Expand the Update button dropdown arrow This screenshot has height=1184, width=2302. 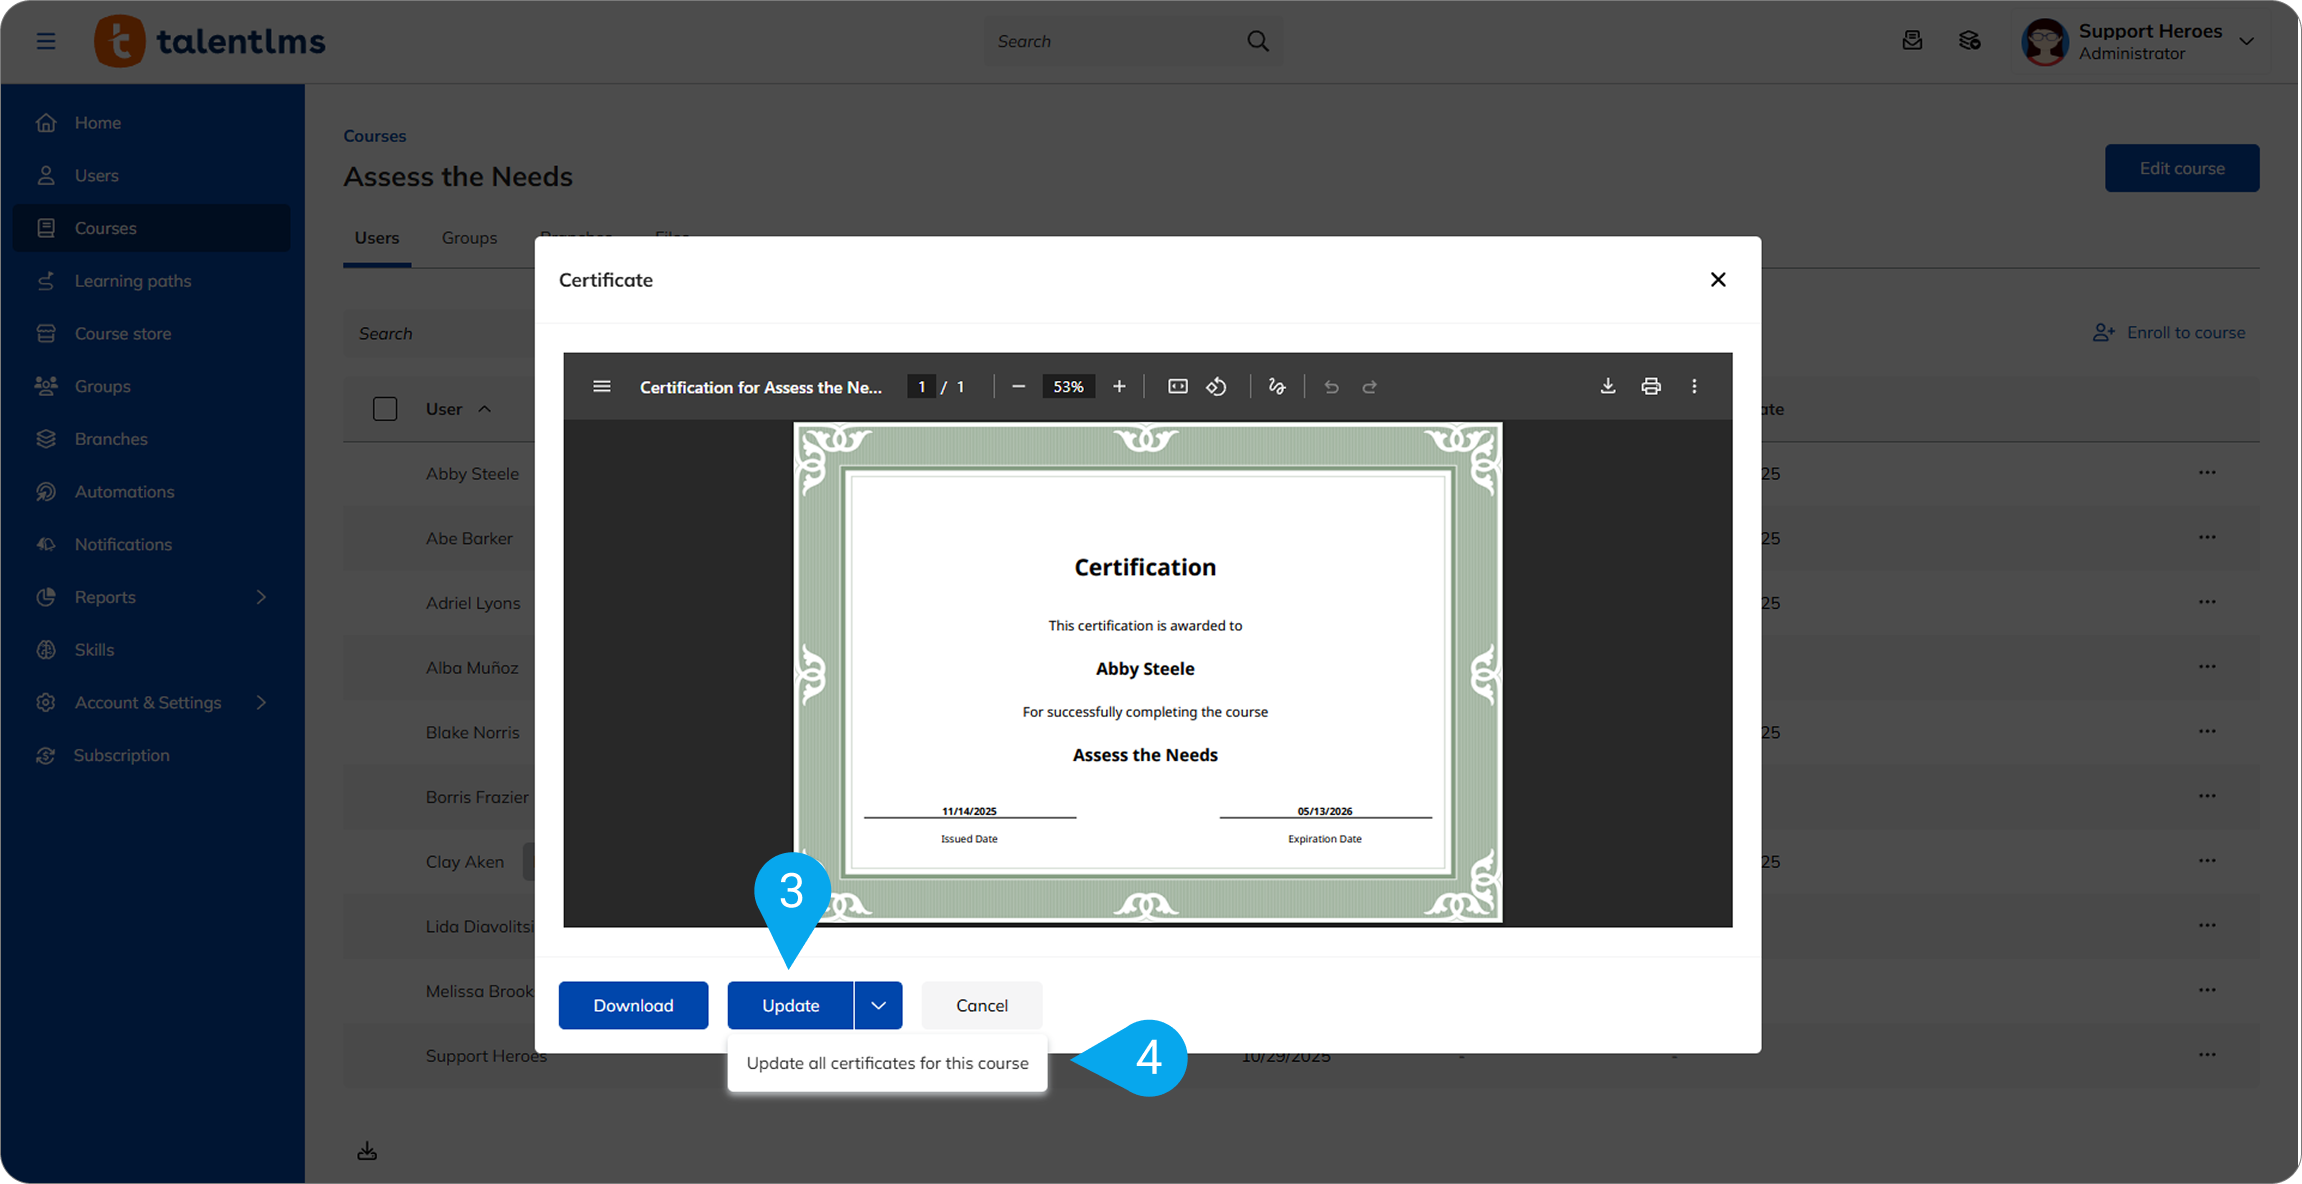878,1005
